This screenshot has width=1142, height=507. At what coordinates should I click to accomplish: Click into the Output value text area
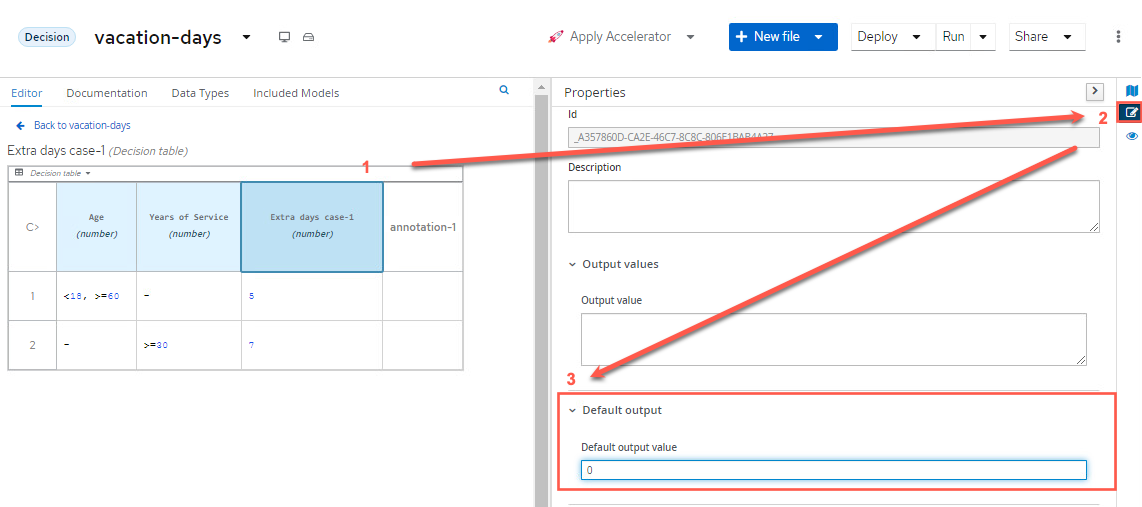pyautogui.click(x=833, y=339)
